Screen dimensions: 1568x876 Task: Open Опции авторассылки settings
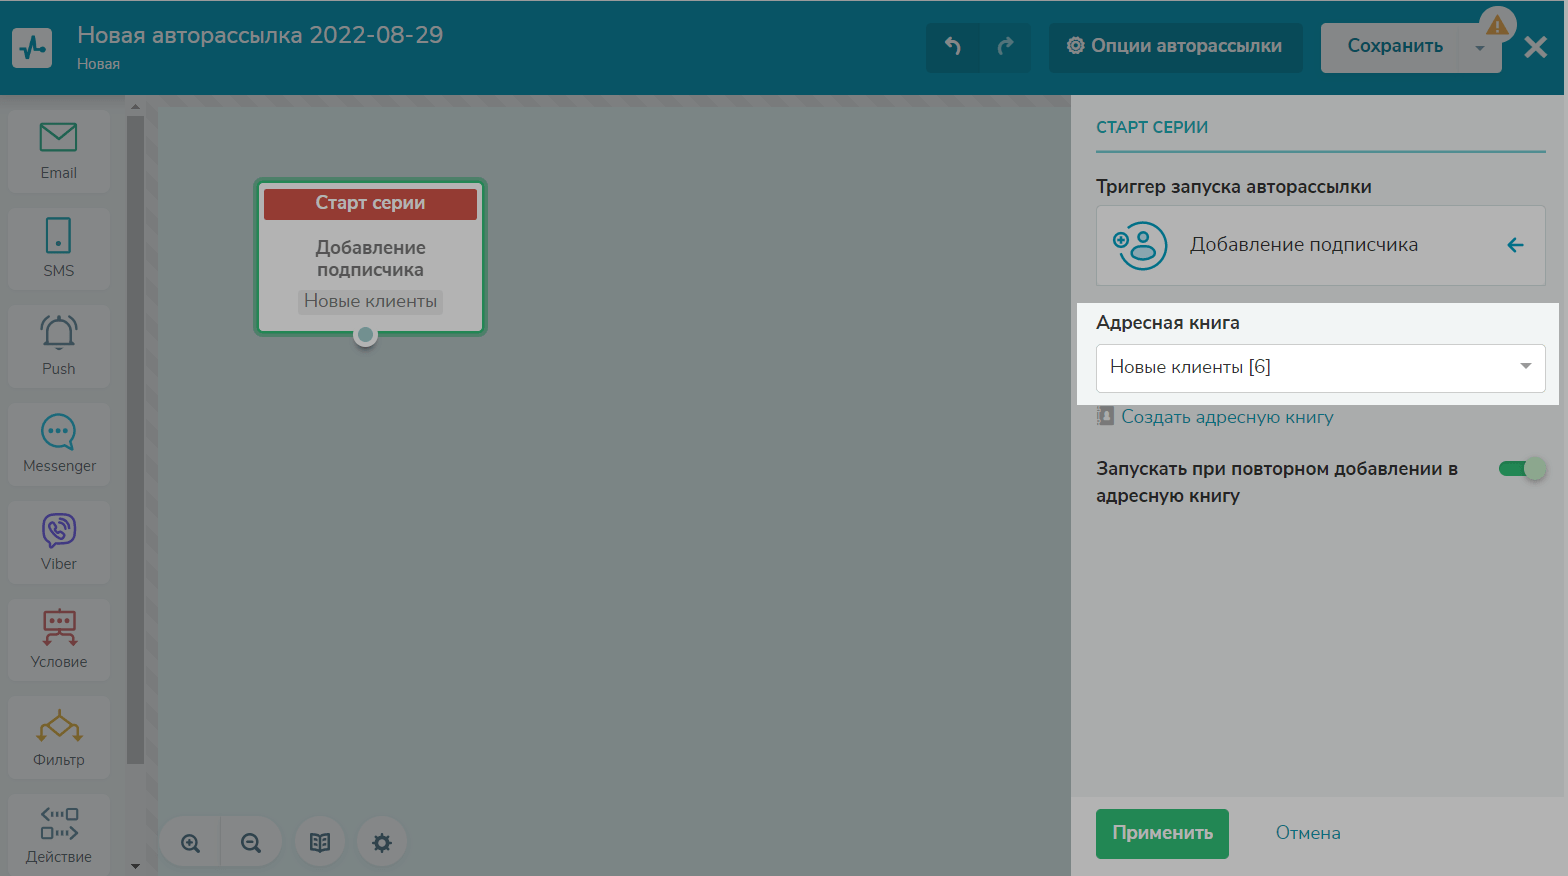pos(1175,47)
